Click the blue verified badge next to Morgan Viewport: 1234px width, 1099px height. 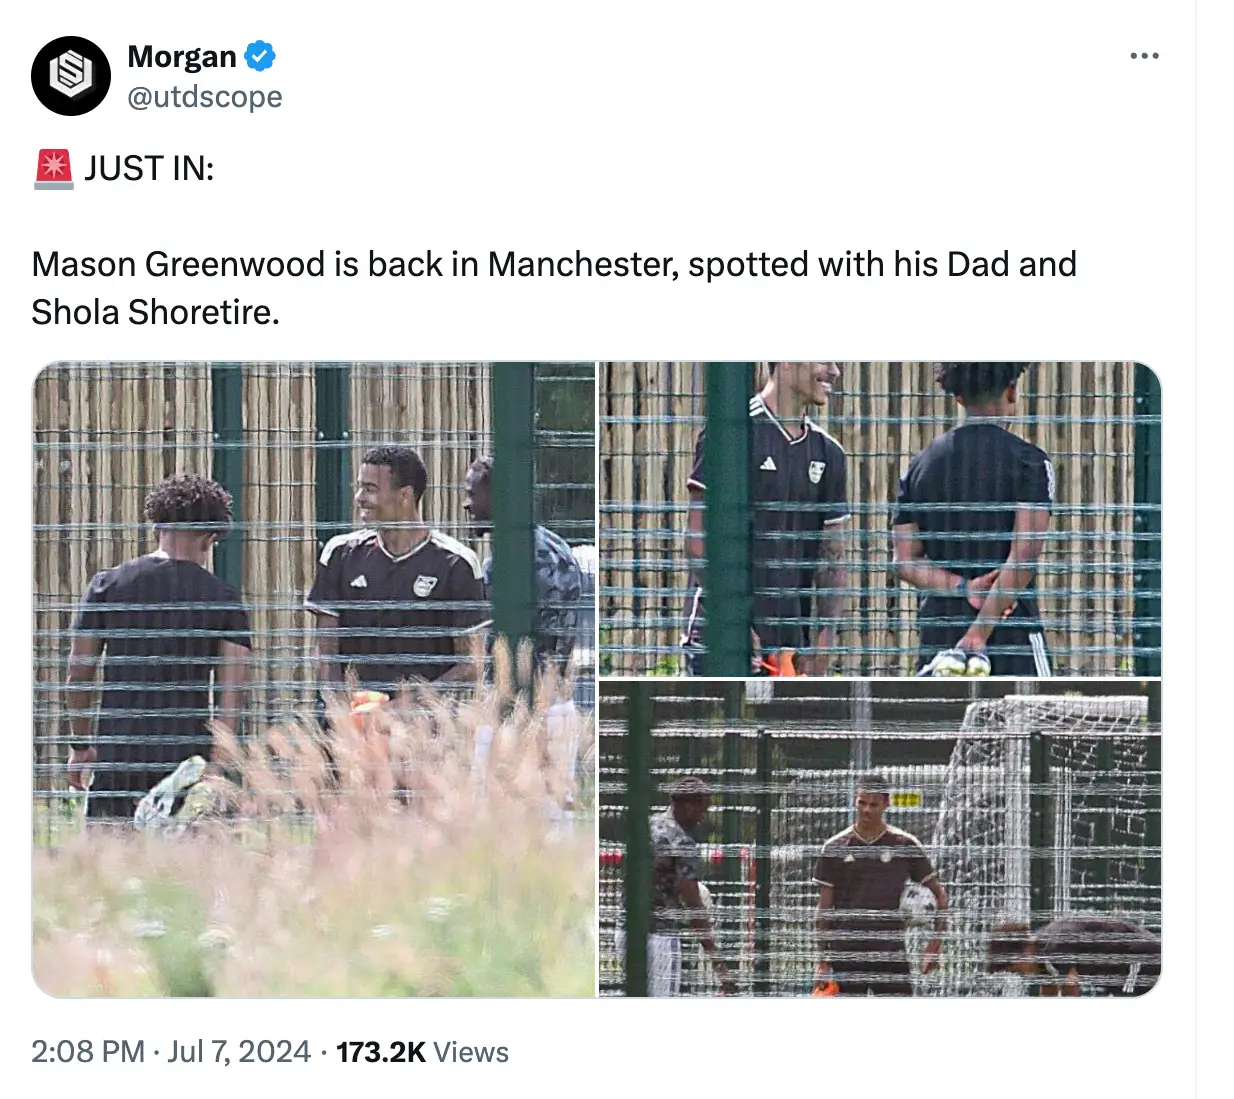tap(260, 56)
